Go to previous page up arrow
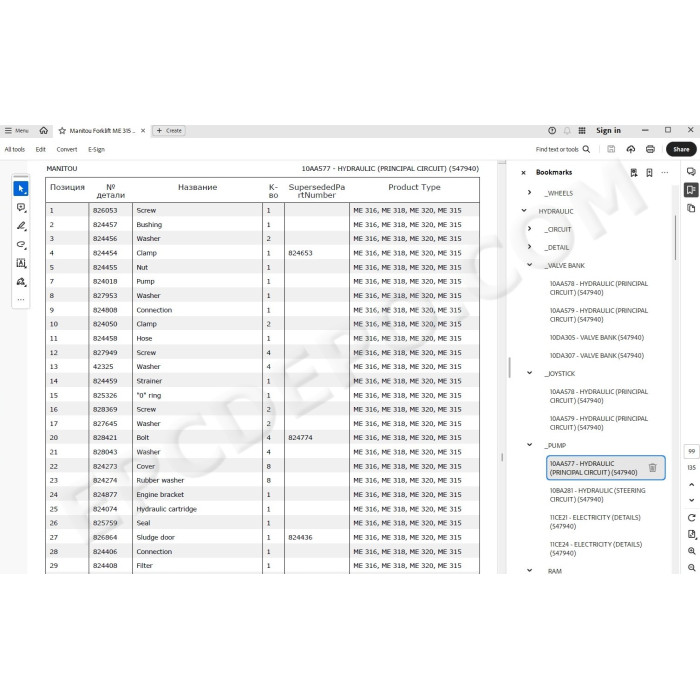This screenshot has height=700, width=700. (692, 485)
